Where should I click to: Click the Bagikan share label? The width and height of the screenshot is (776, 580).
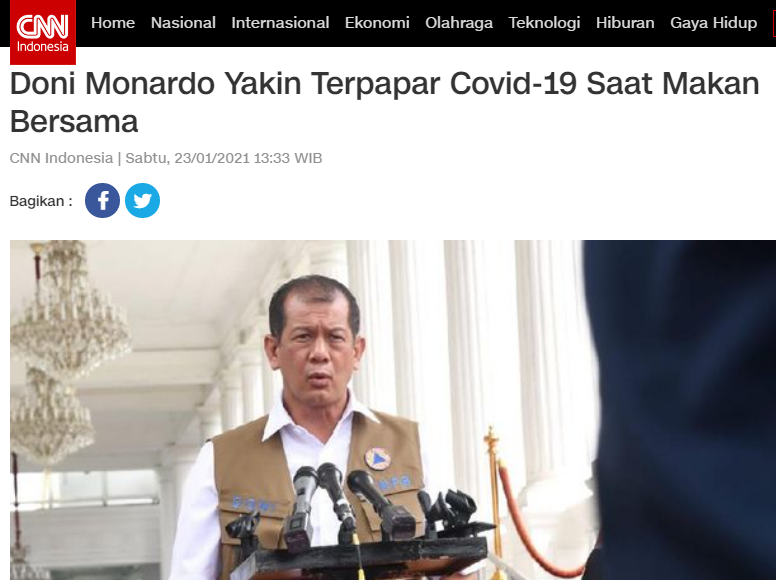41,201
